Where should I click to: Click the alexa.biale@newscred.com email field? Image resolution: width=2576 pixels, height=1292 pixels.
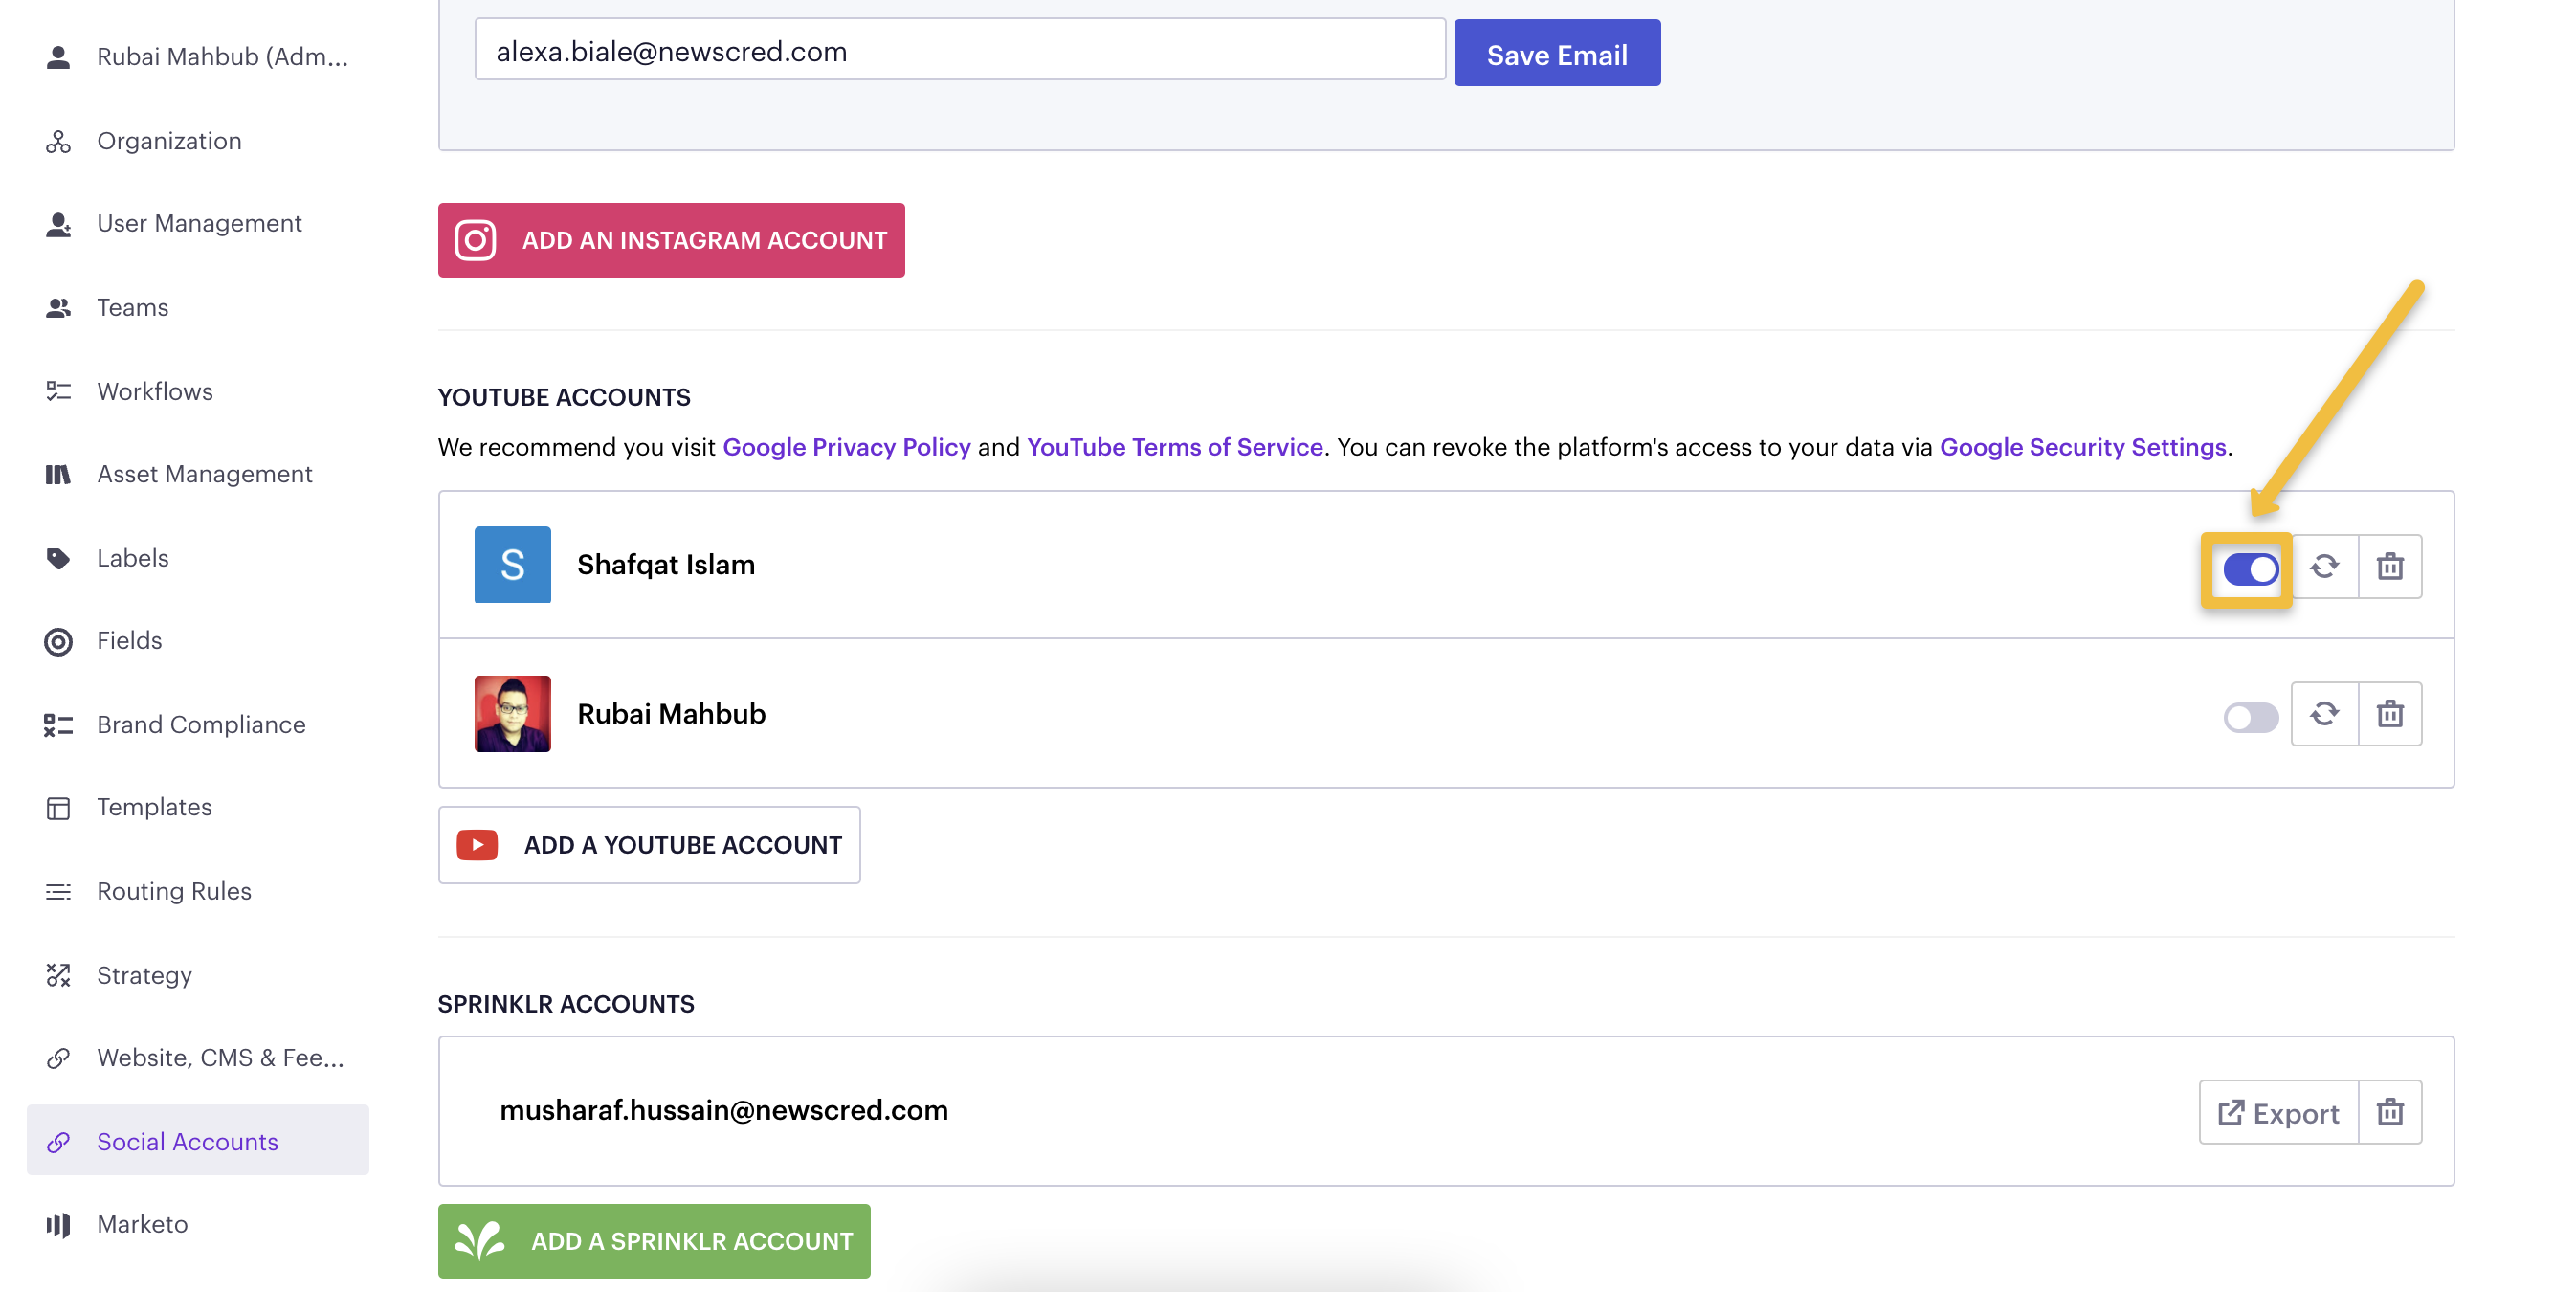[x=960, y=50]
